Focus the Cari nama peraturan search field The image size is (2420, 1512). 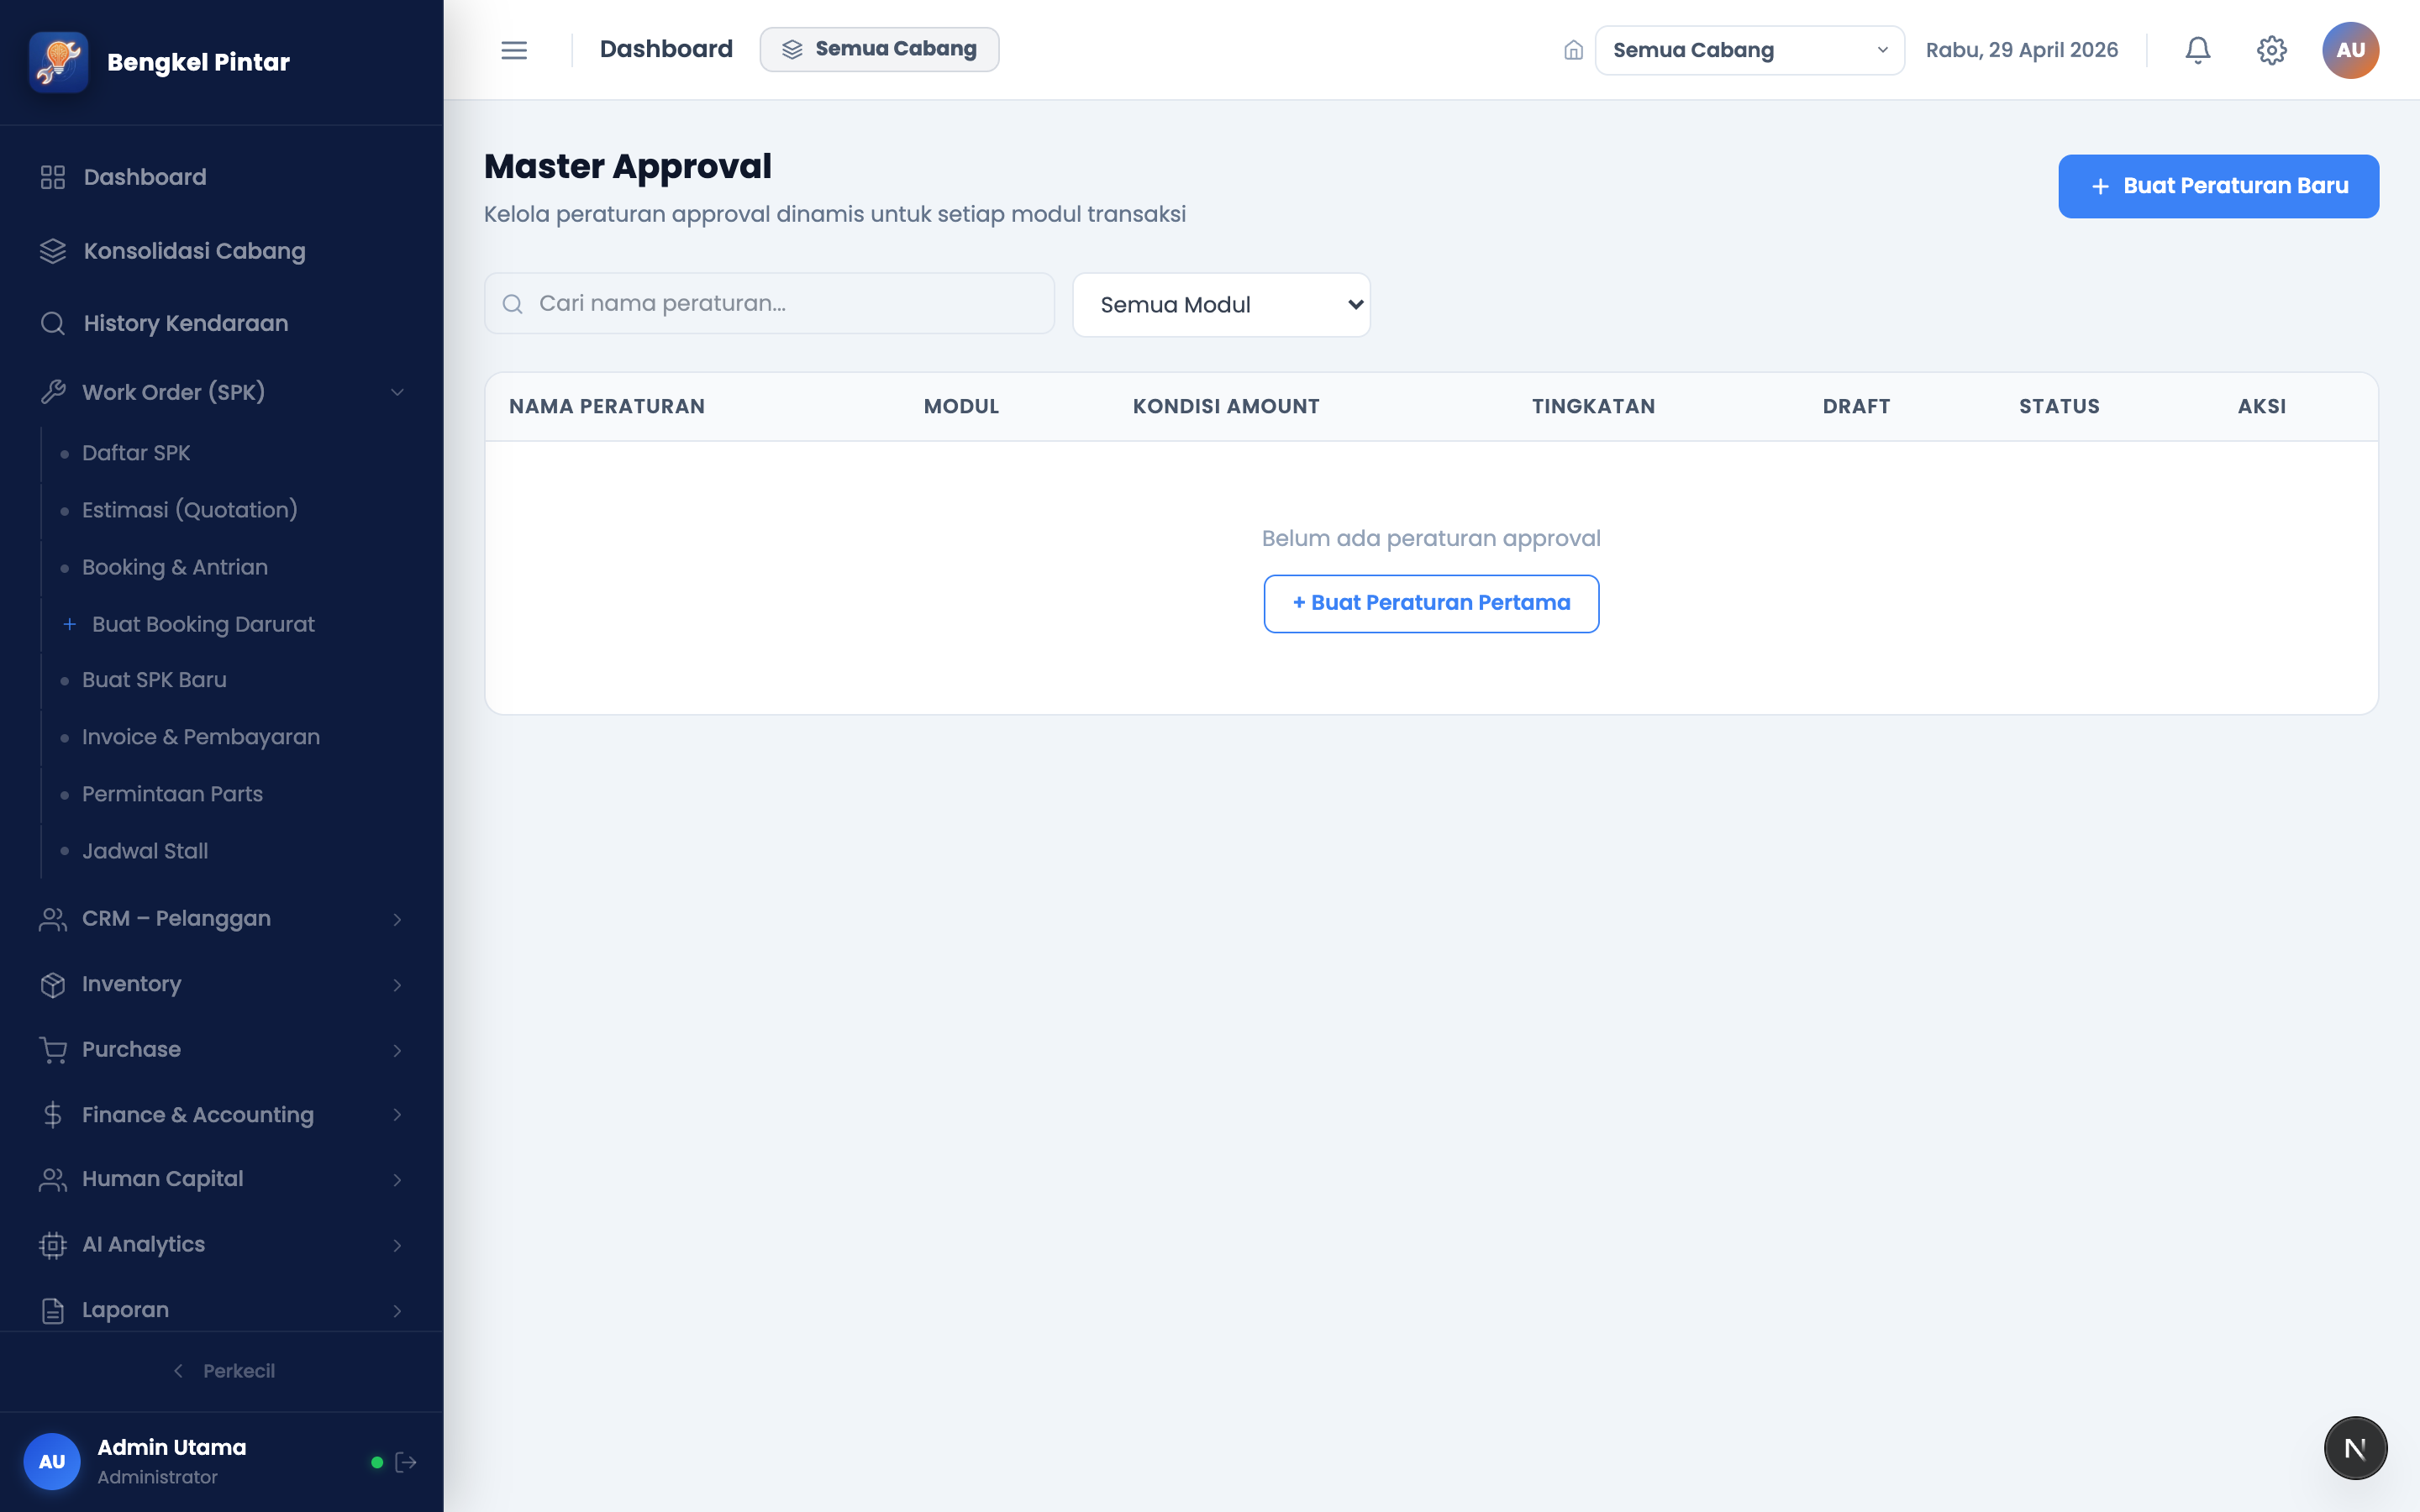coord(769,304)
